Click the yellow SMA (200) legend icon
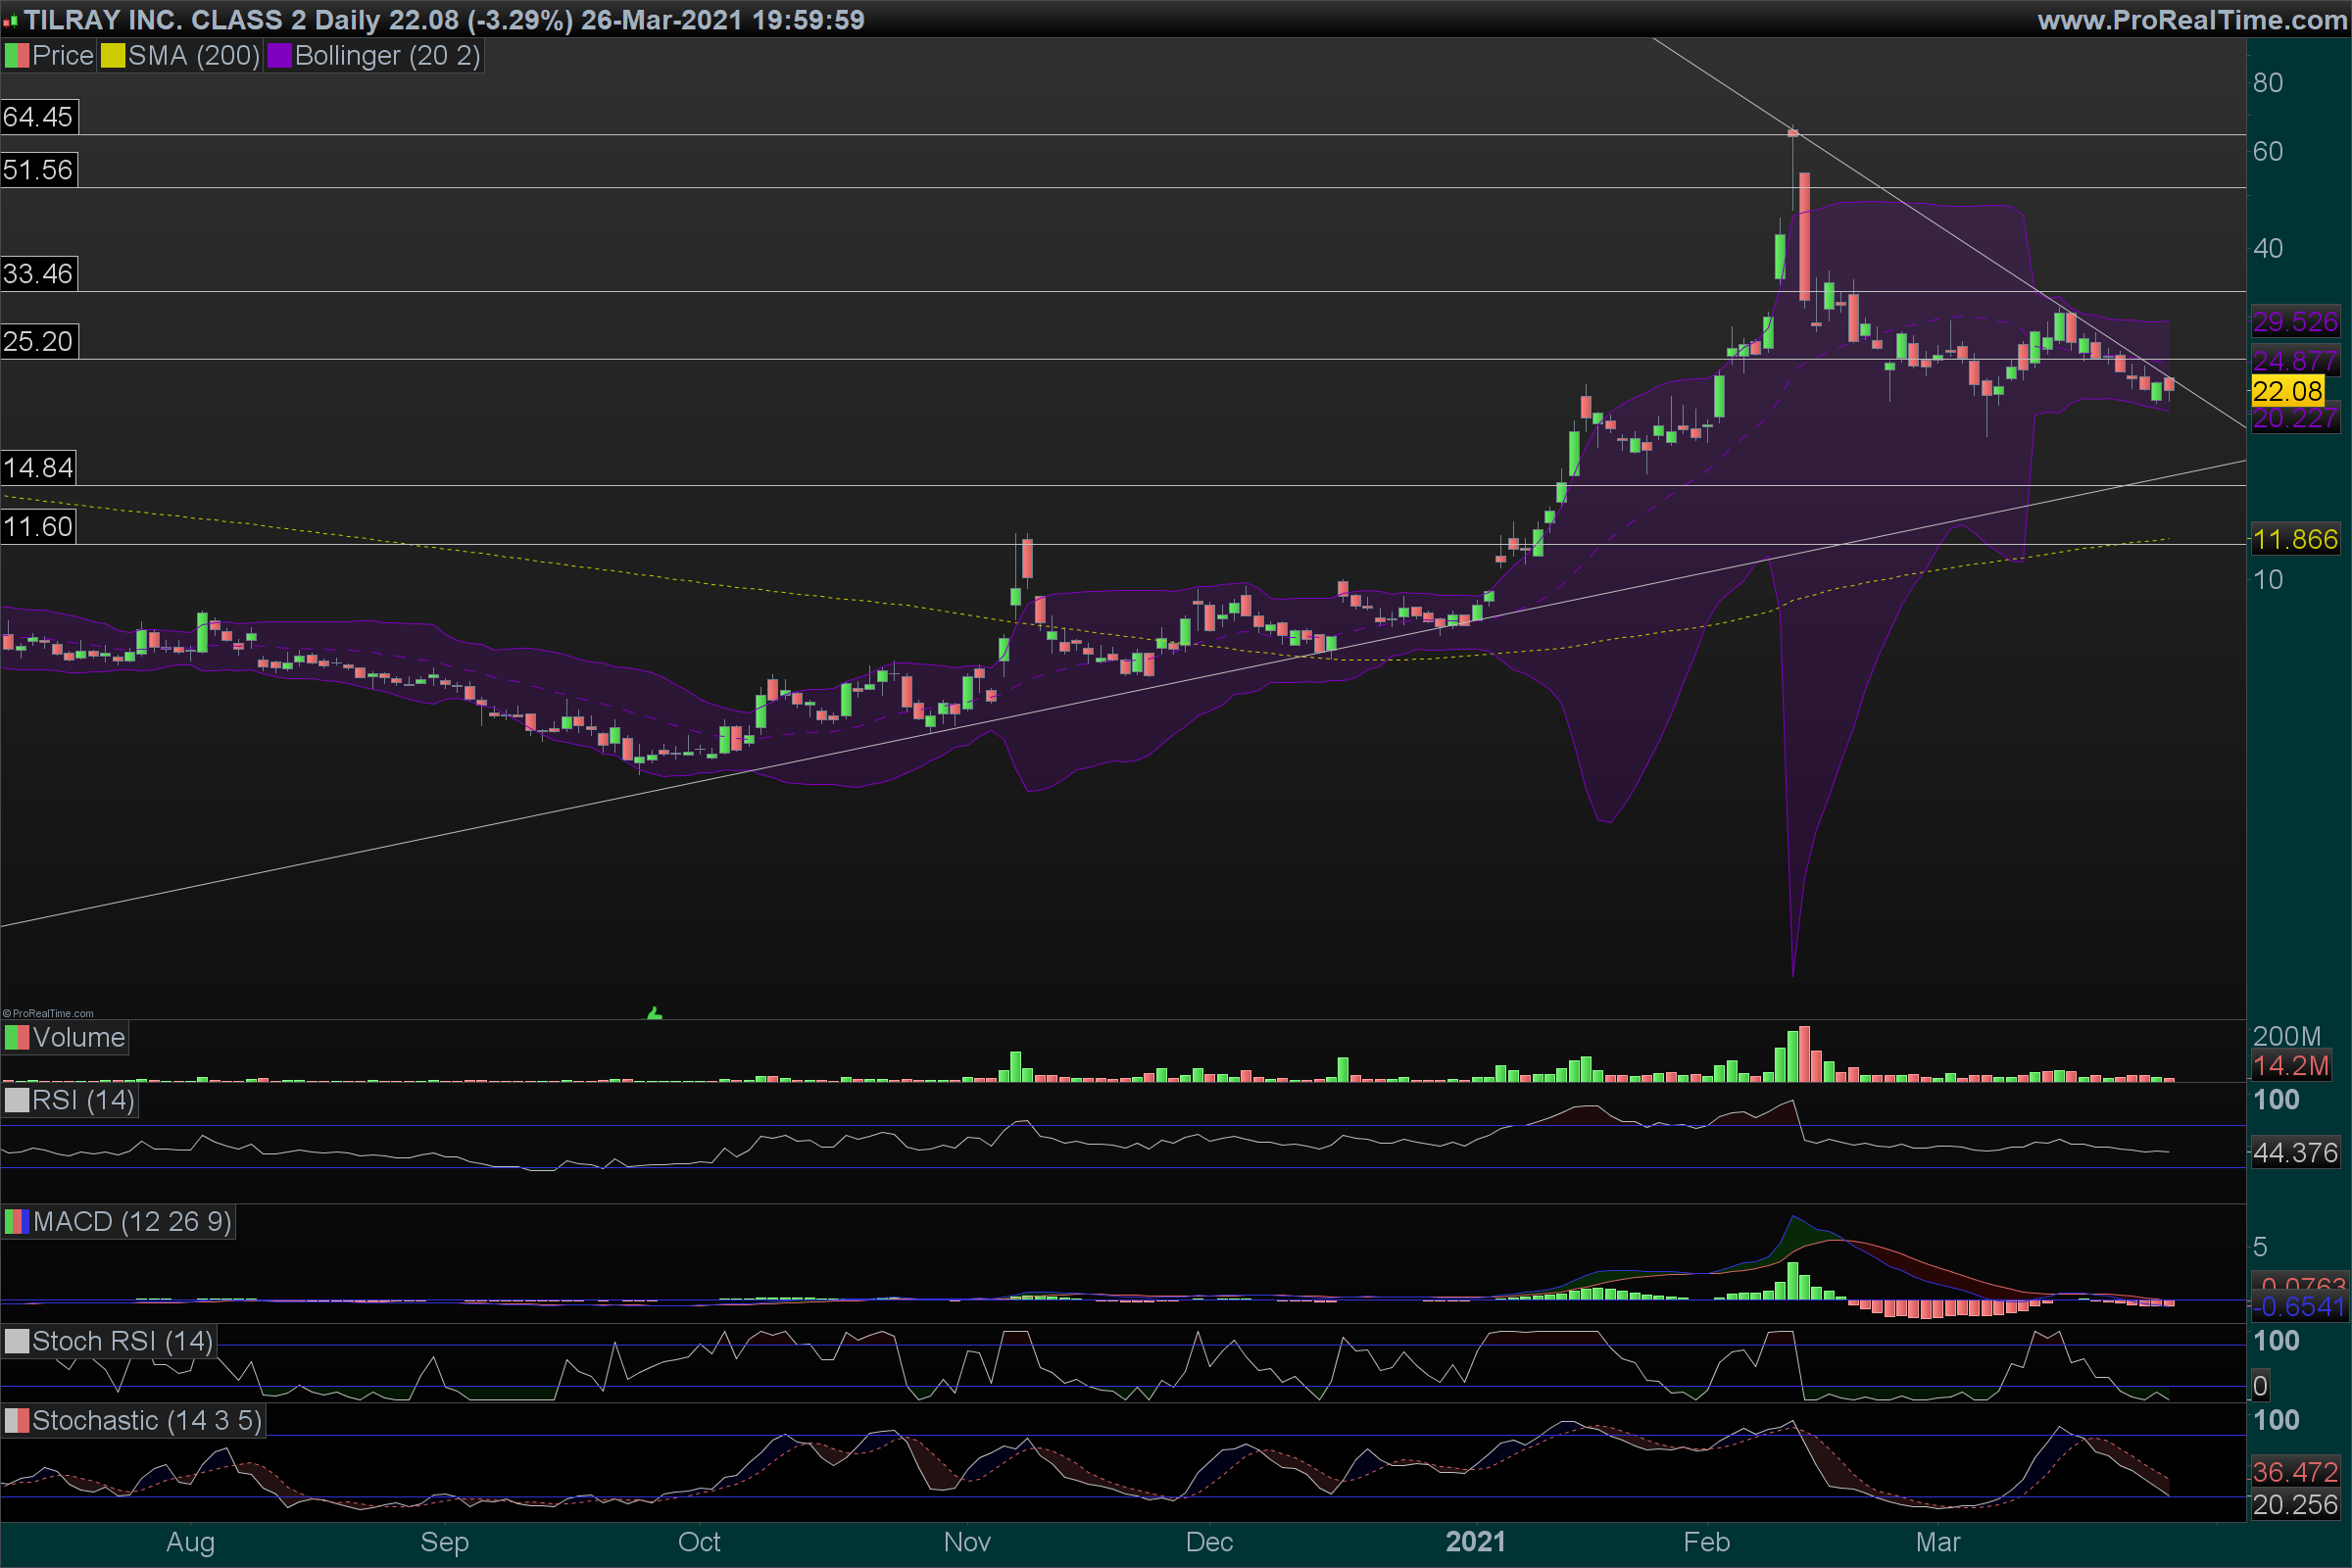Screen dimensions: 2352x1568 (112, 56)
